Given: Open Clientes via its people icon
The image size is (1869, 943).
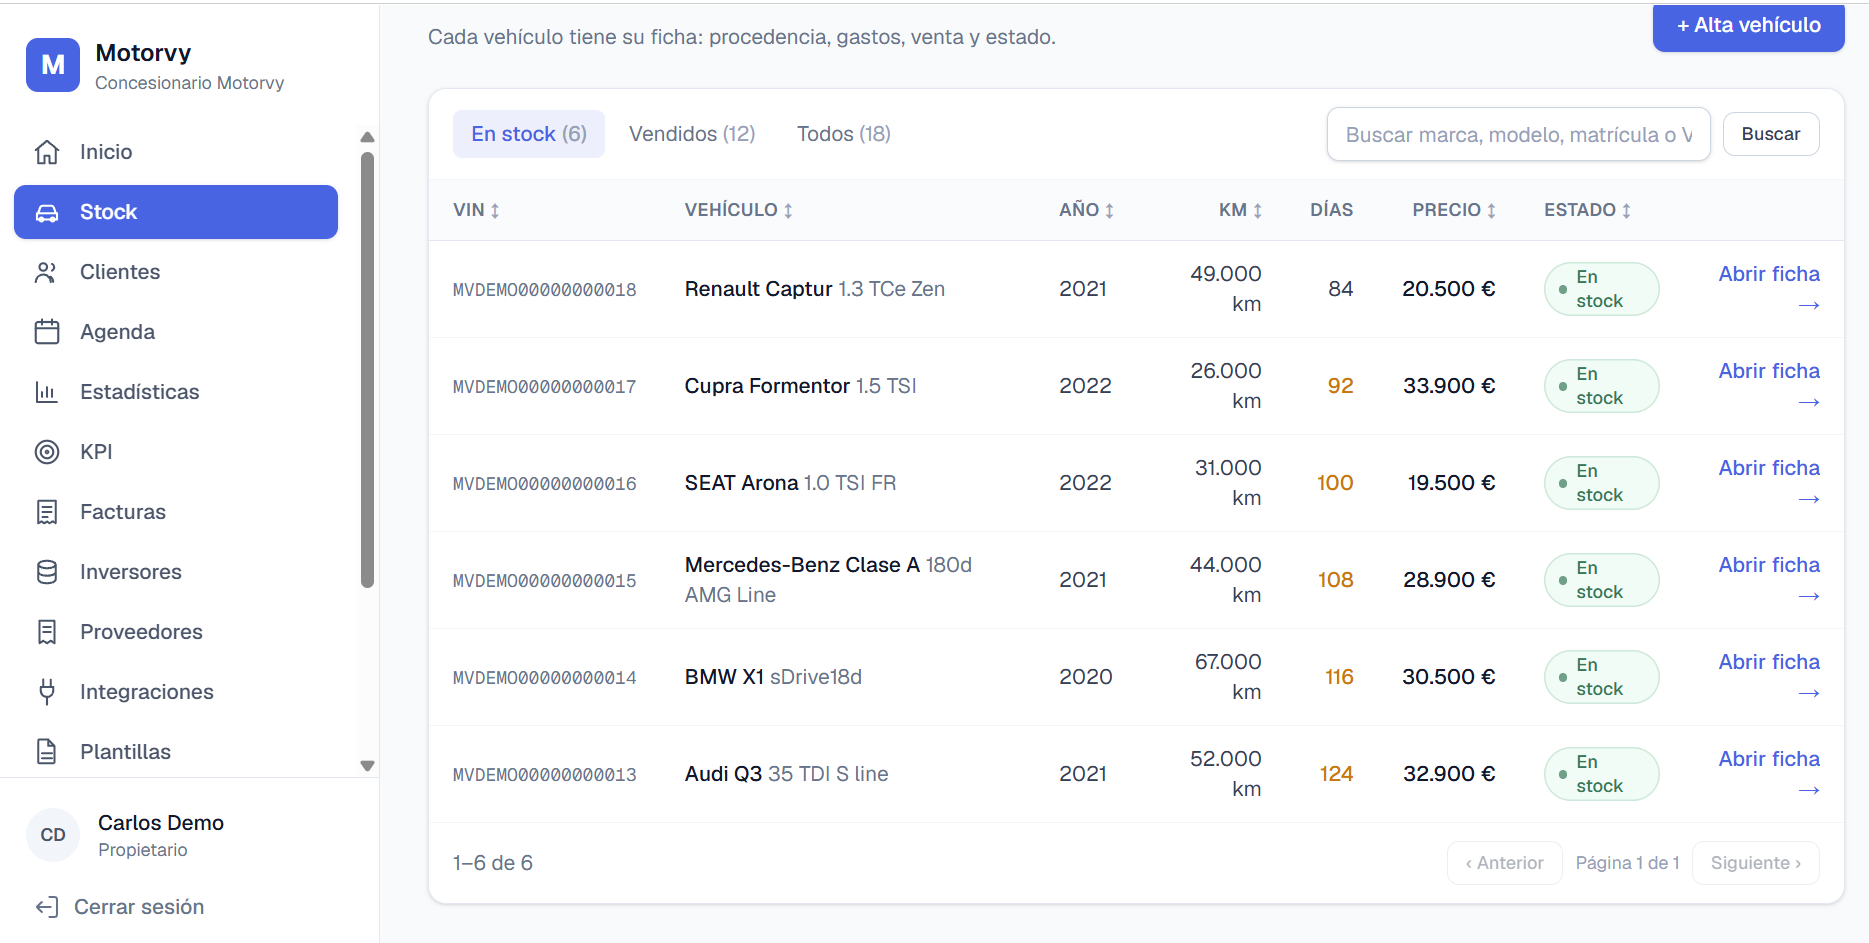Looking at the screenshot, I should pos(47,272).
